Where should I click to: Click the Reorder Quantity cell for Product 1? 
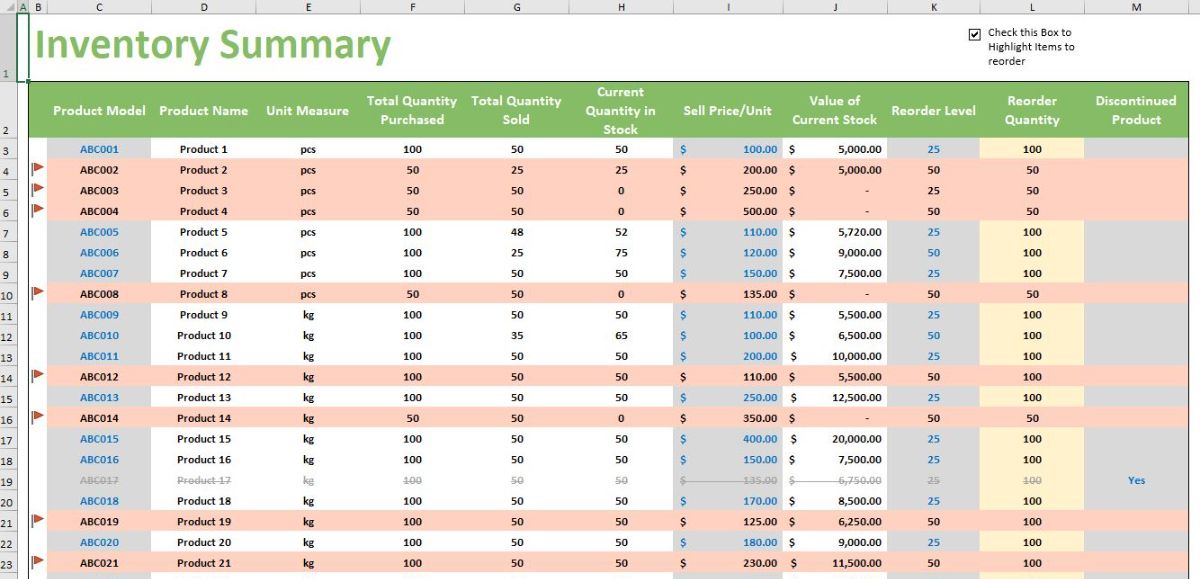[1032, 149]
